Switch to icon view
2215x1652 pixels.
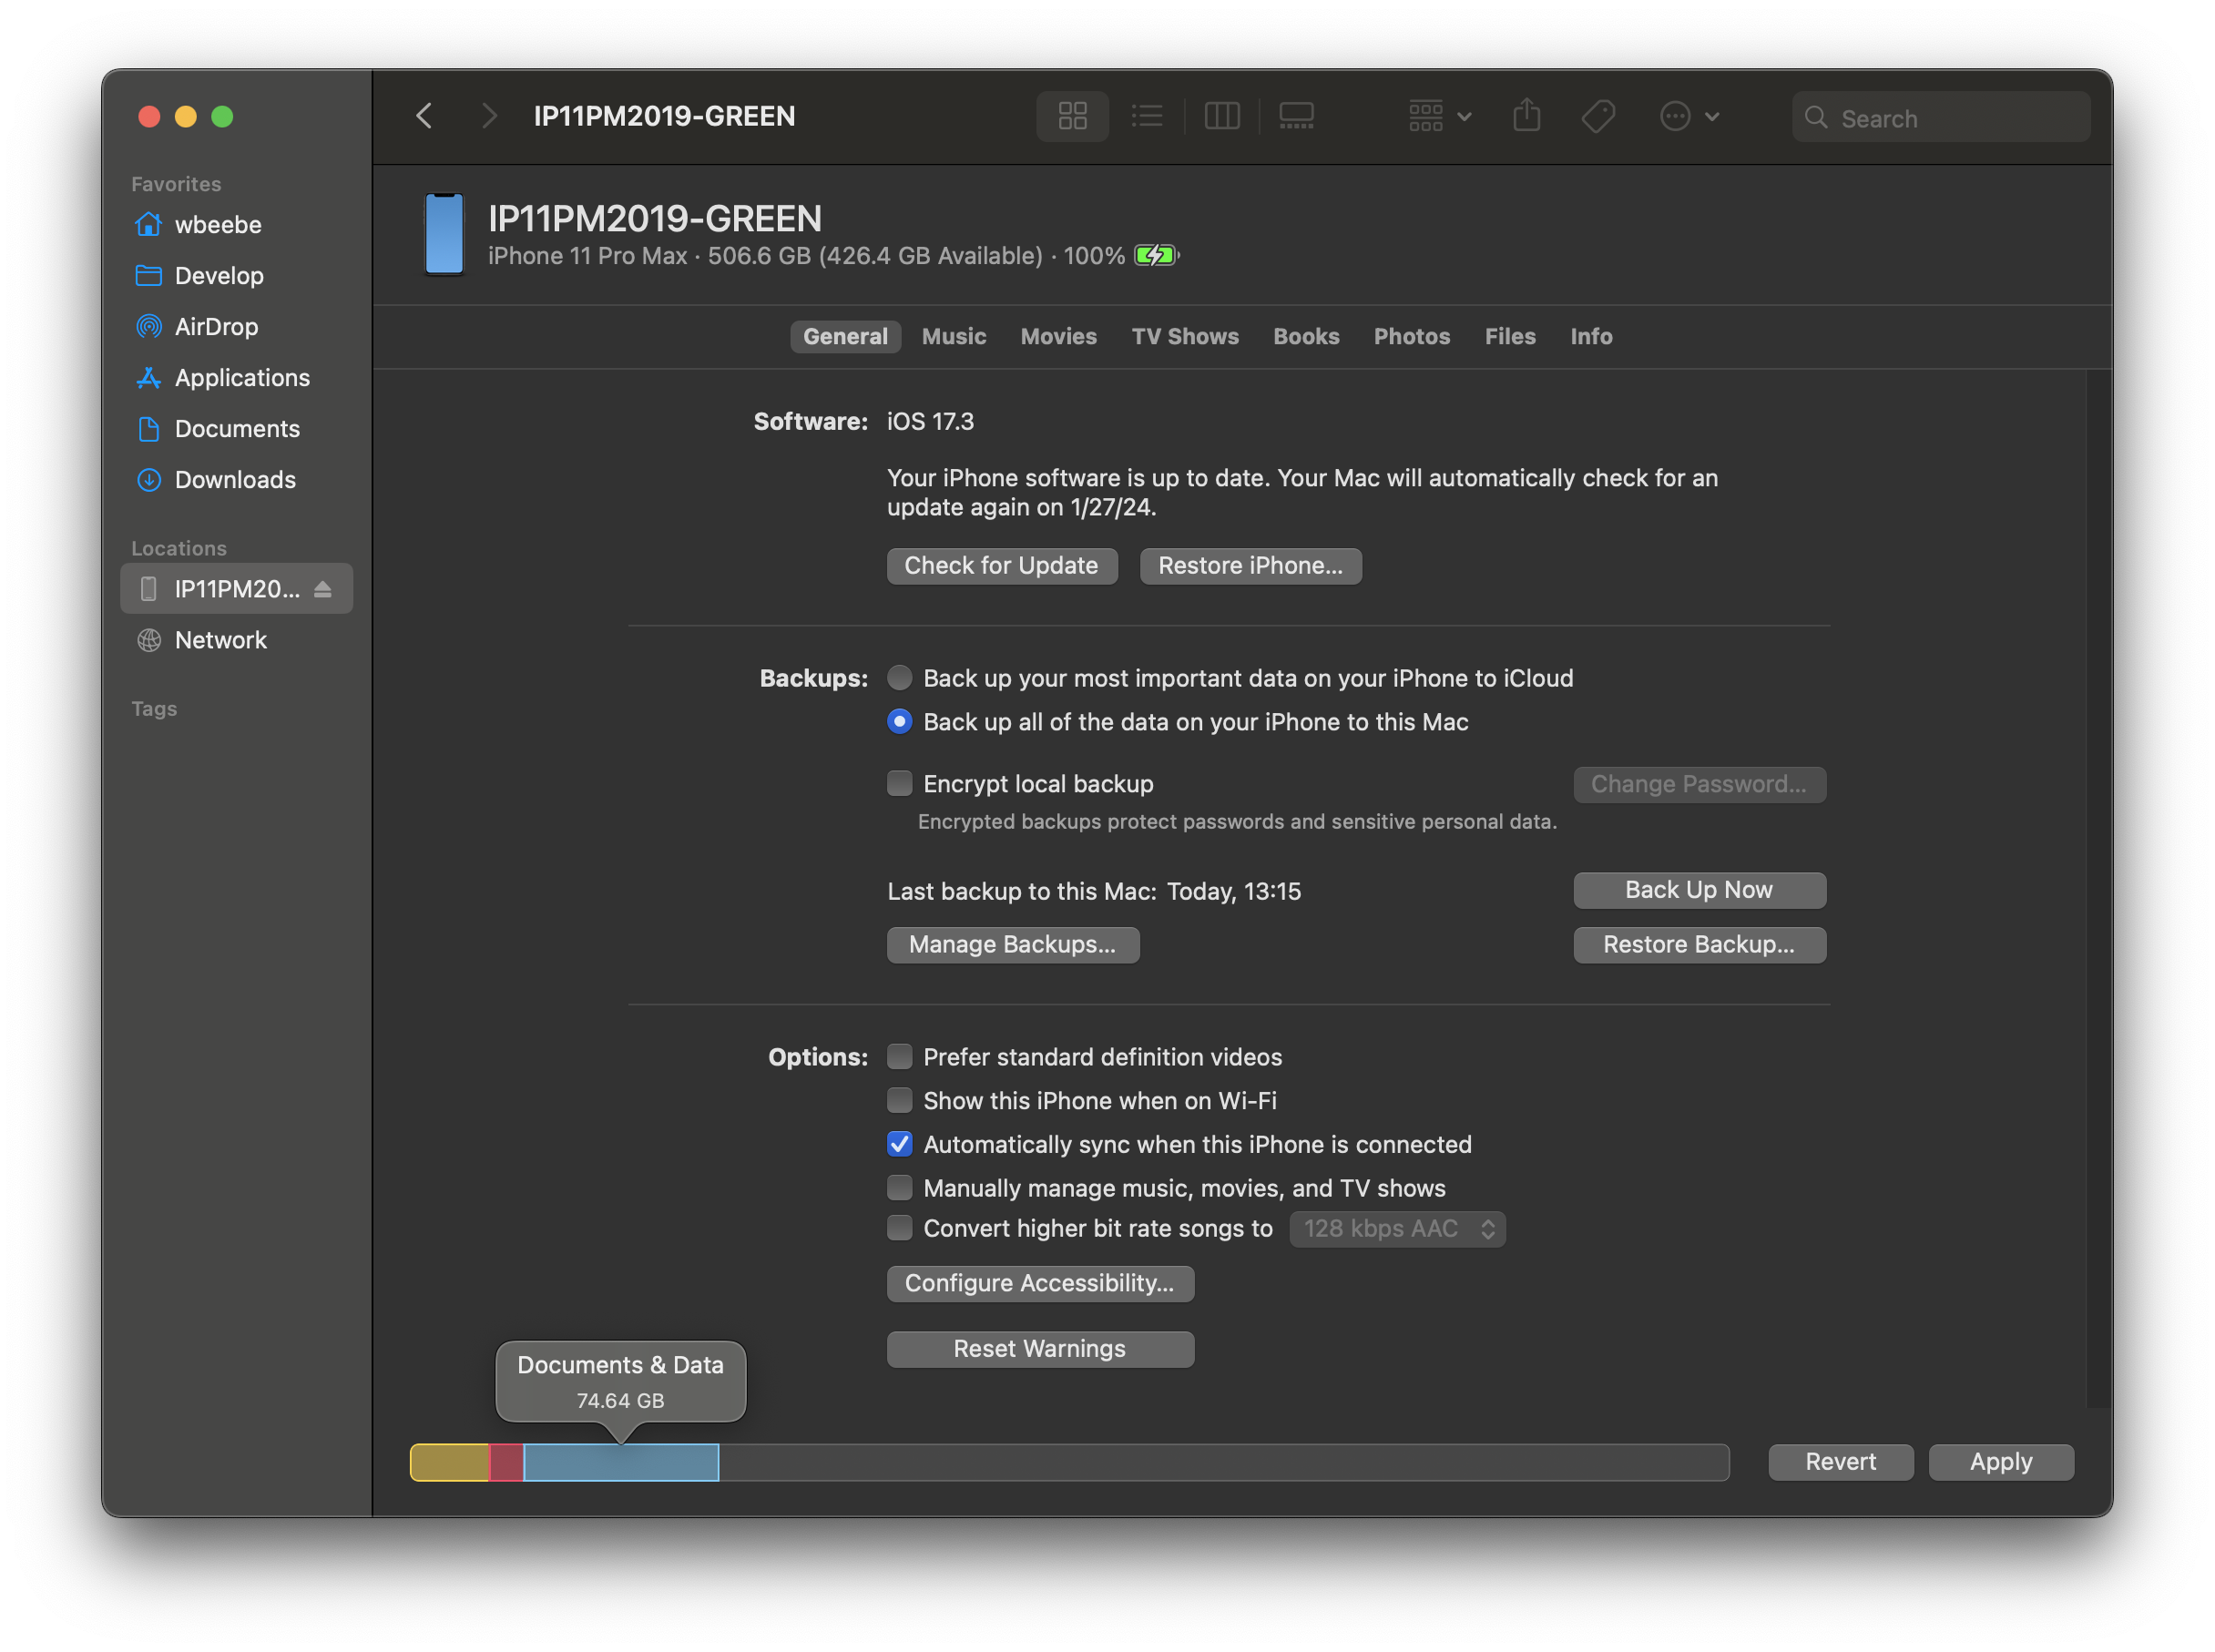coord(1072,116)
